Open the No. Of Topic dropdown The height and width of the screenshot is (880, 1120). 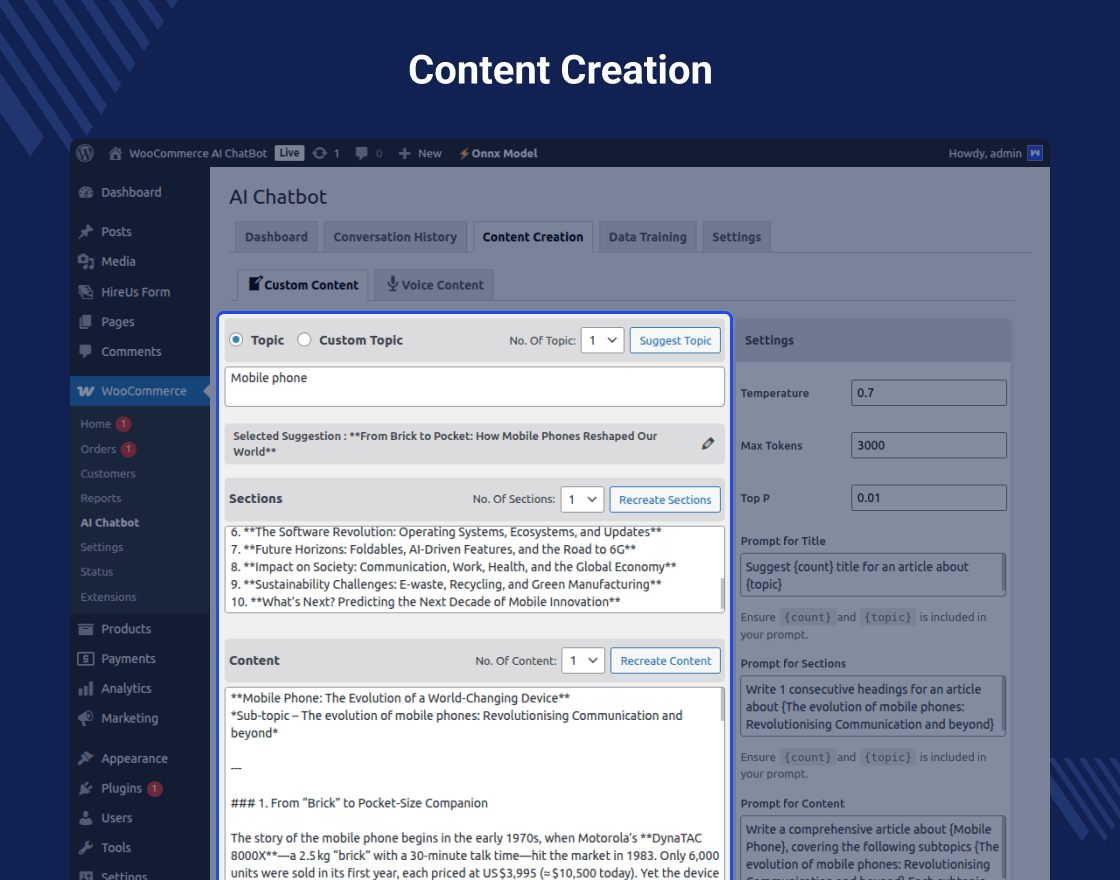(602, 340)
